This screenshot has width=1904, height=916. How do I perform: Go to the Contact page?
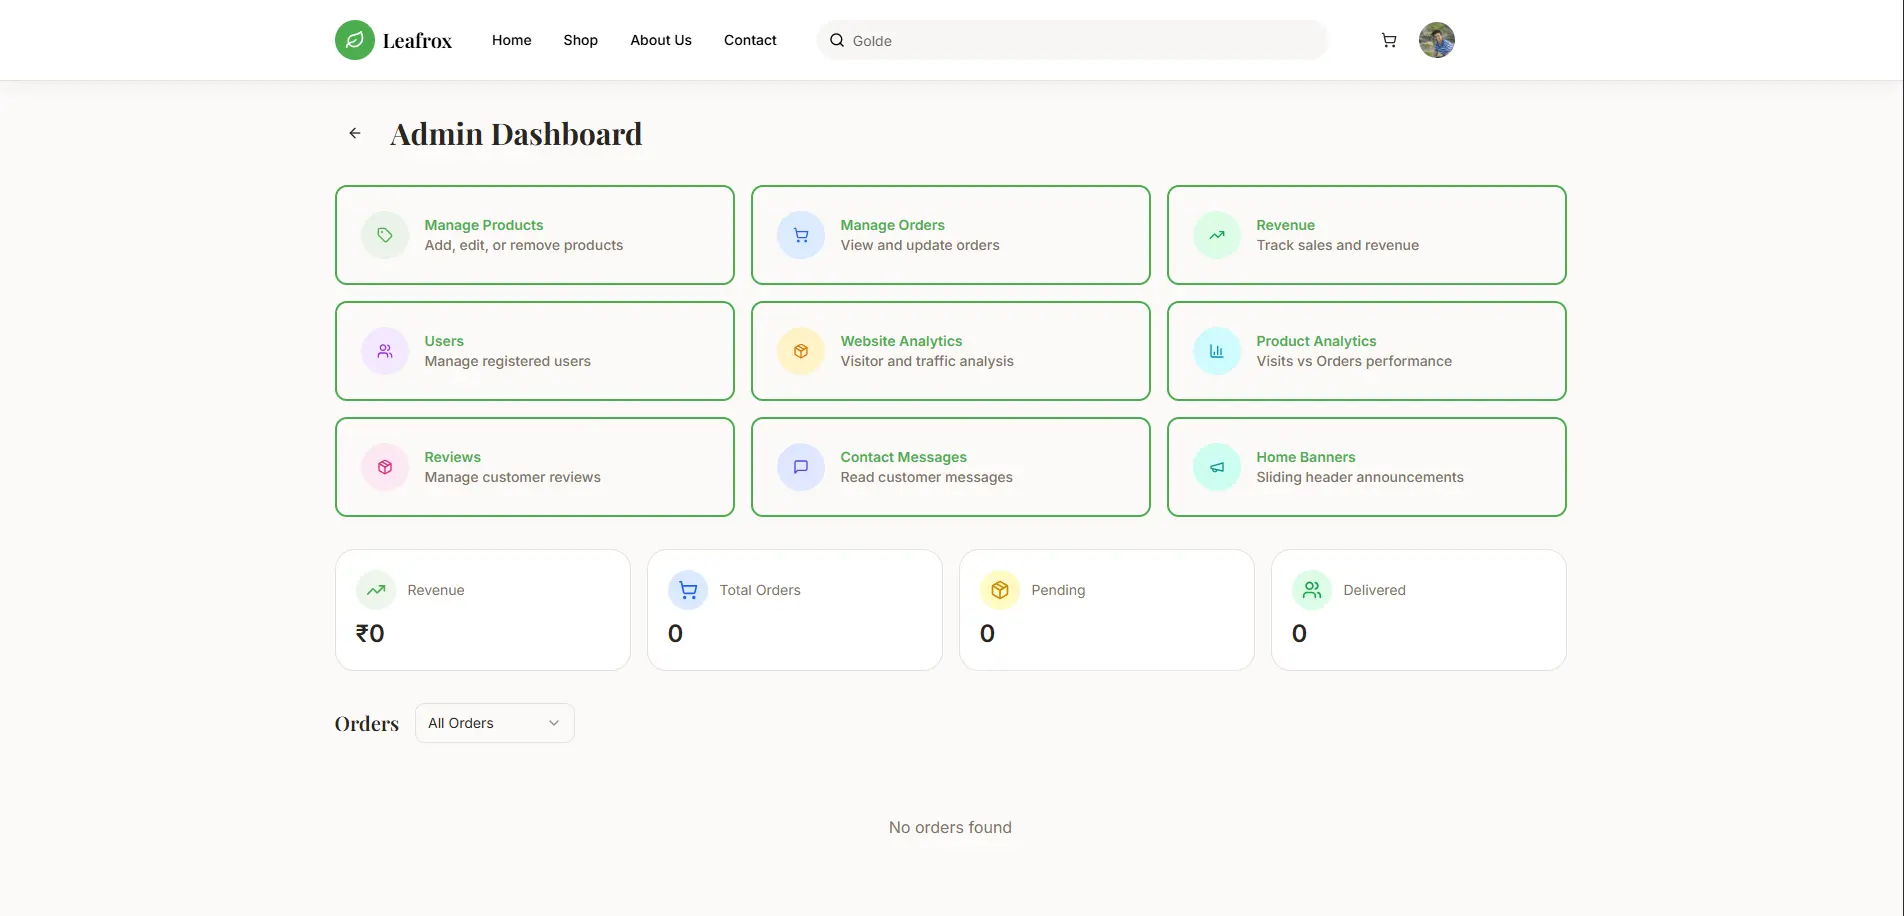pyautogui.click(x=750, y=40)
